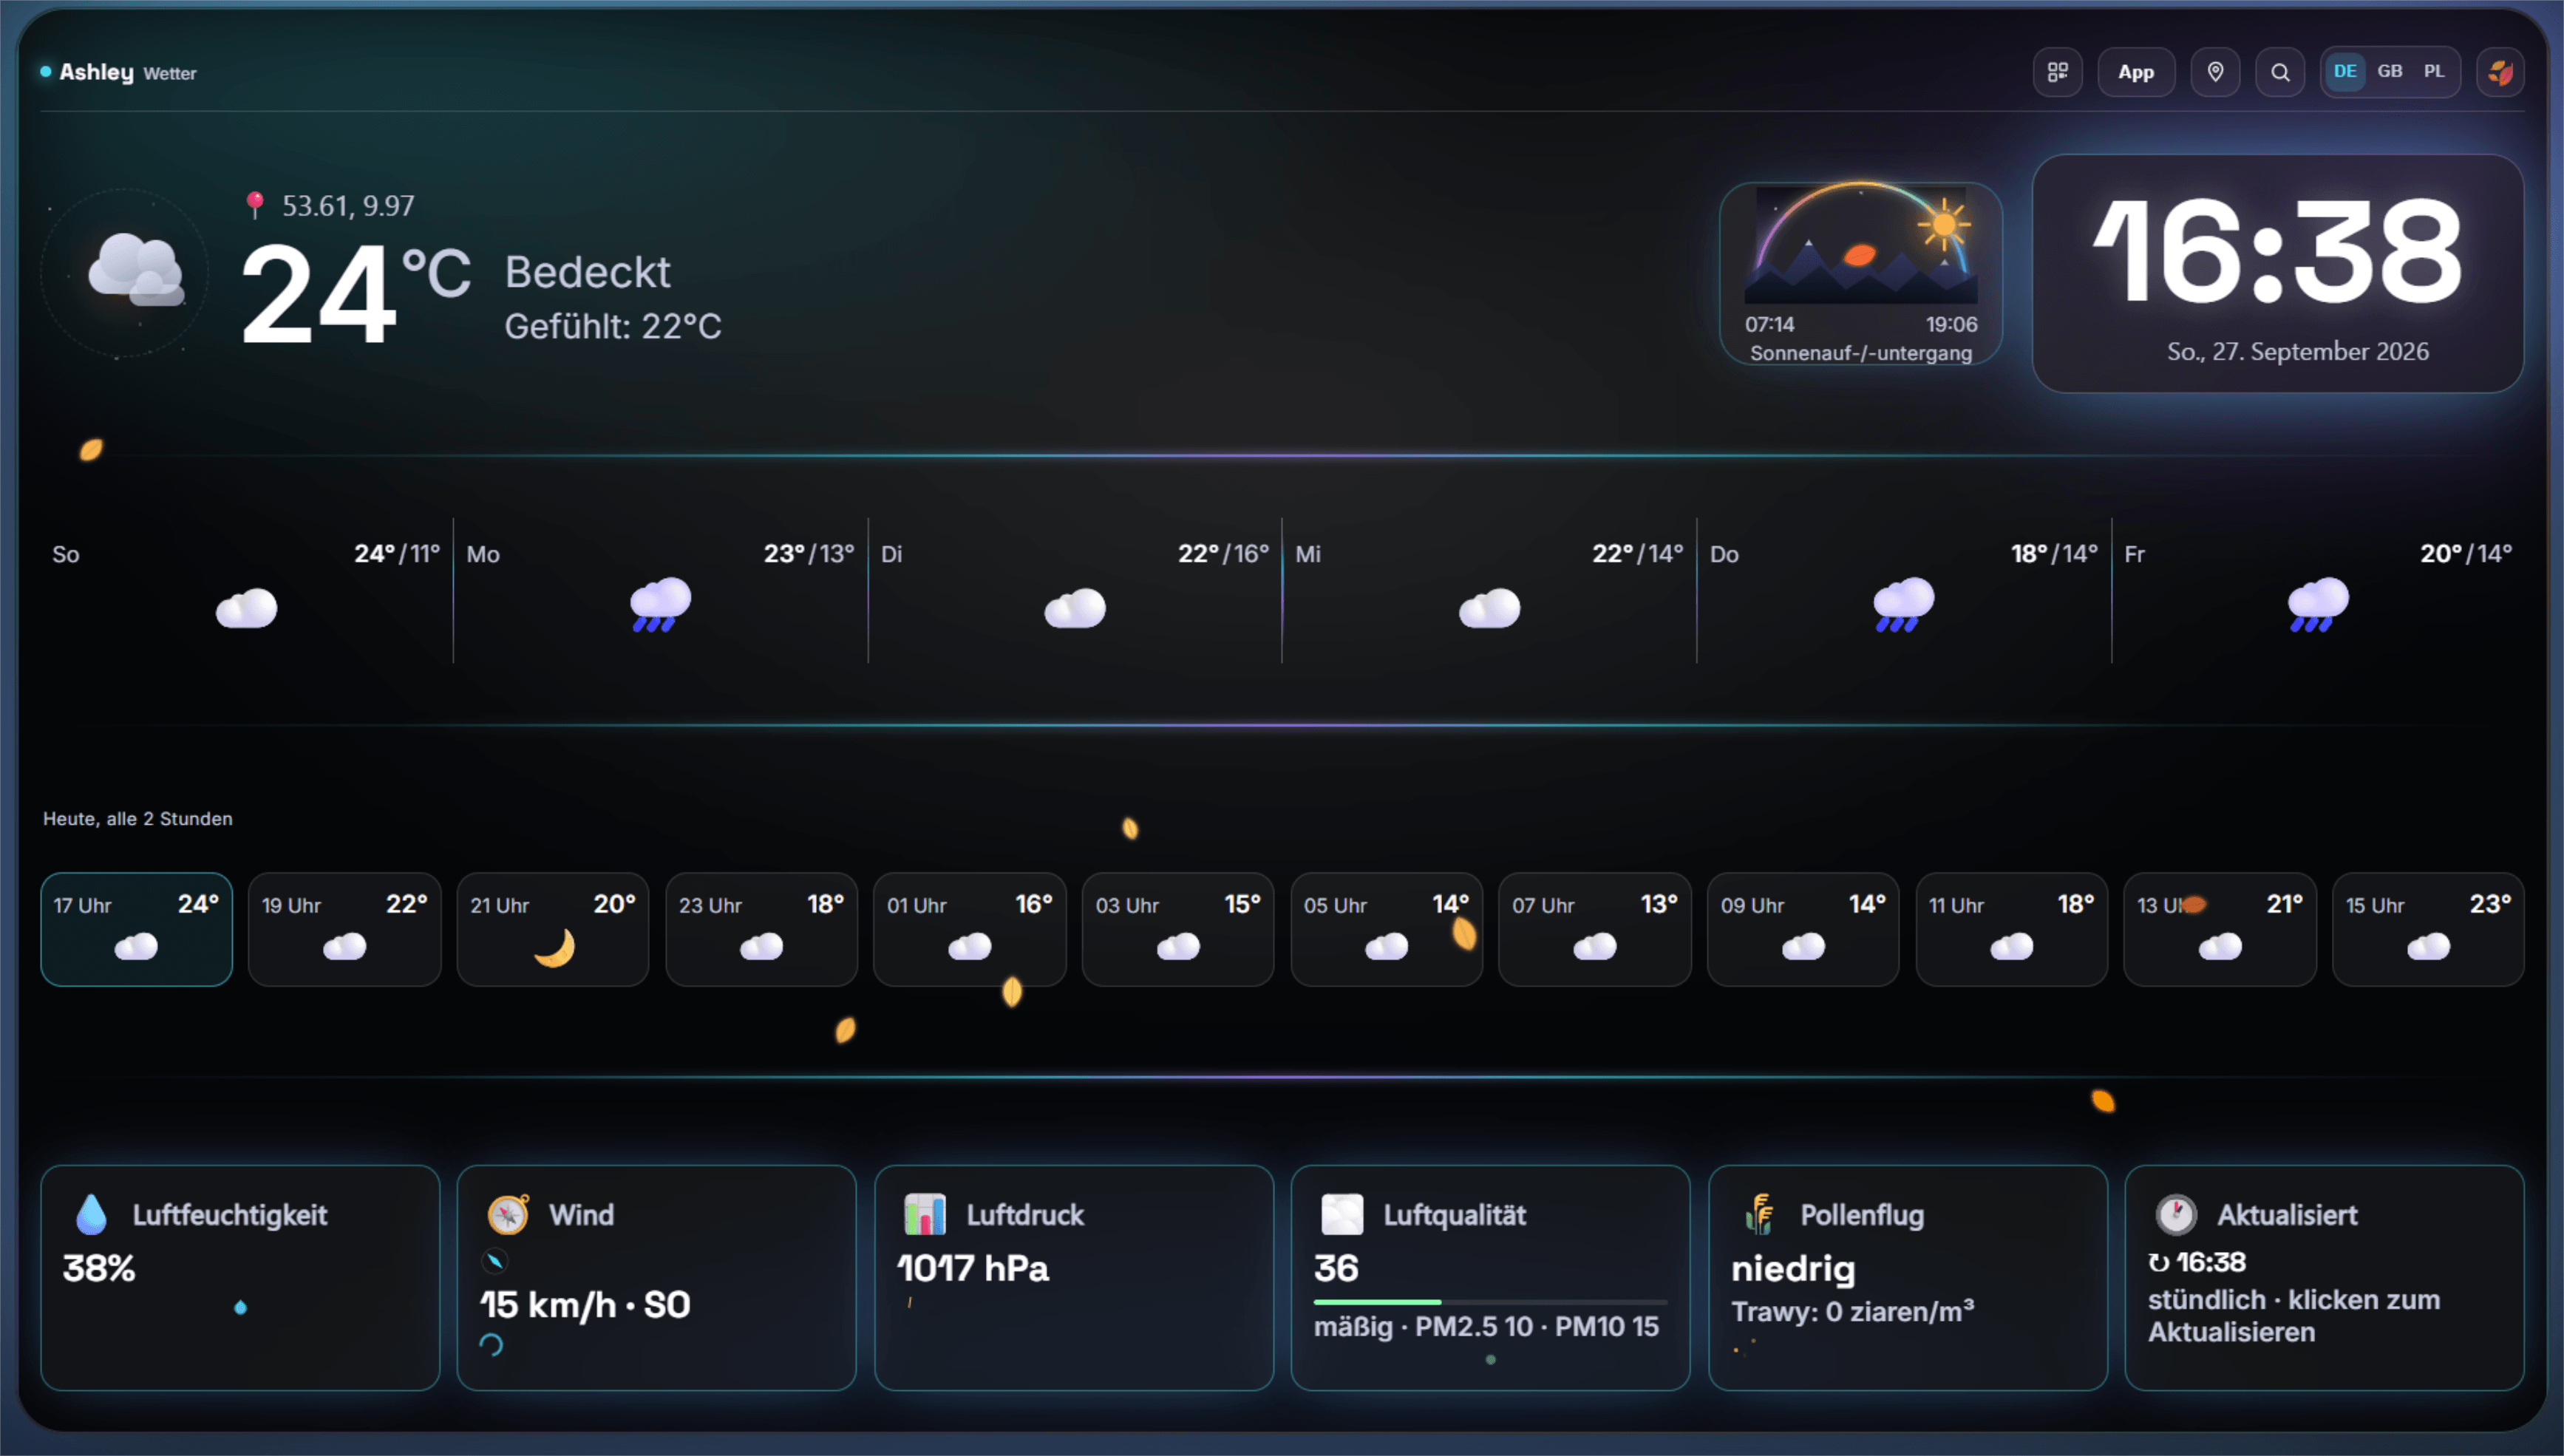
Task: Click the Fr rain cloud icon
Action: pos(2318,604)
